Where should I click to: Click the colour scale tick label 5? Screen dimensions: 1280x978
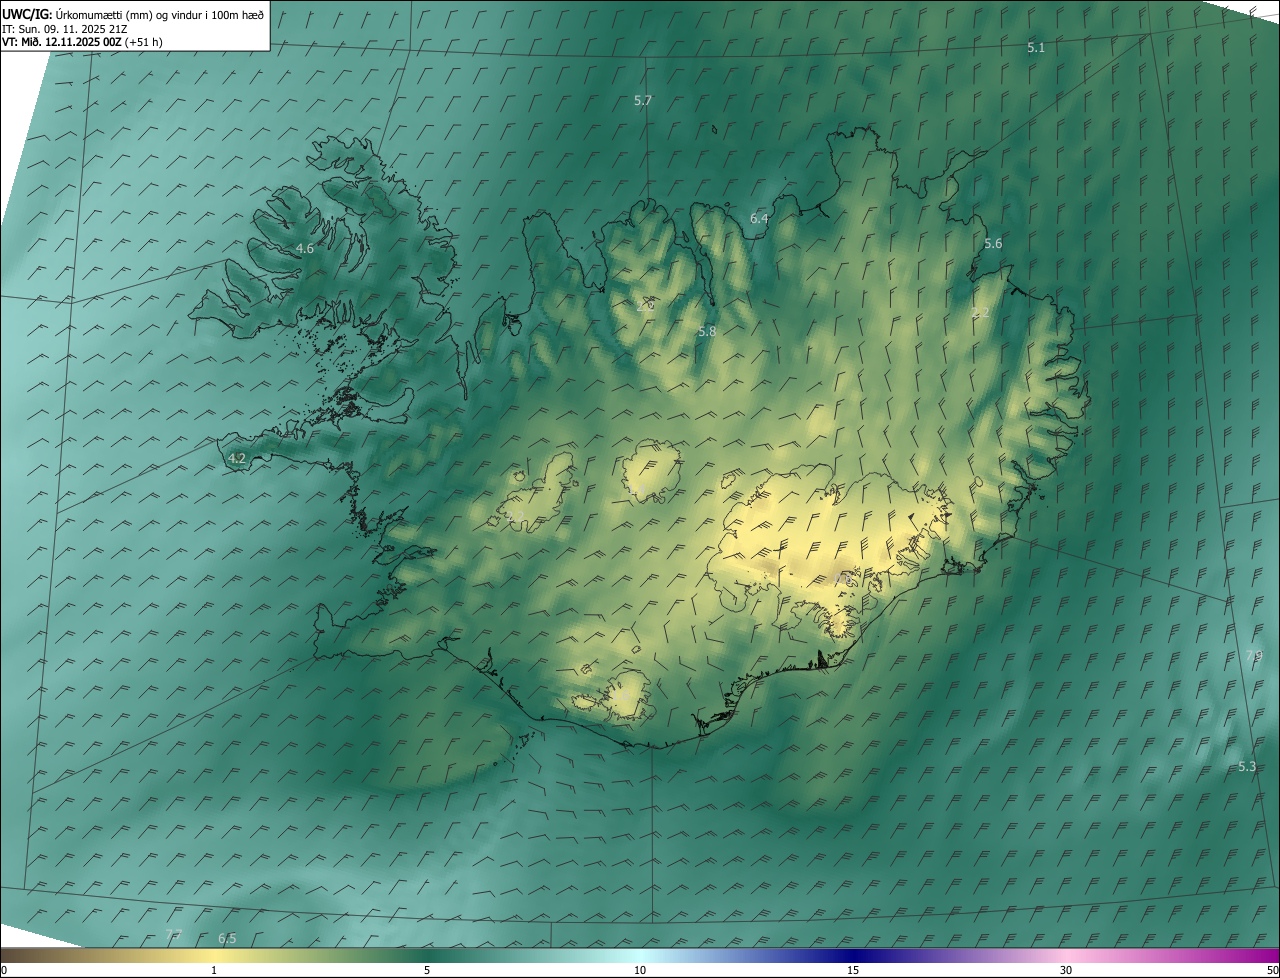(x=427, y=971)
